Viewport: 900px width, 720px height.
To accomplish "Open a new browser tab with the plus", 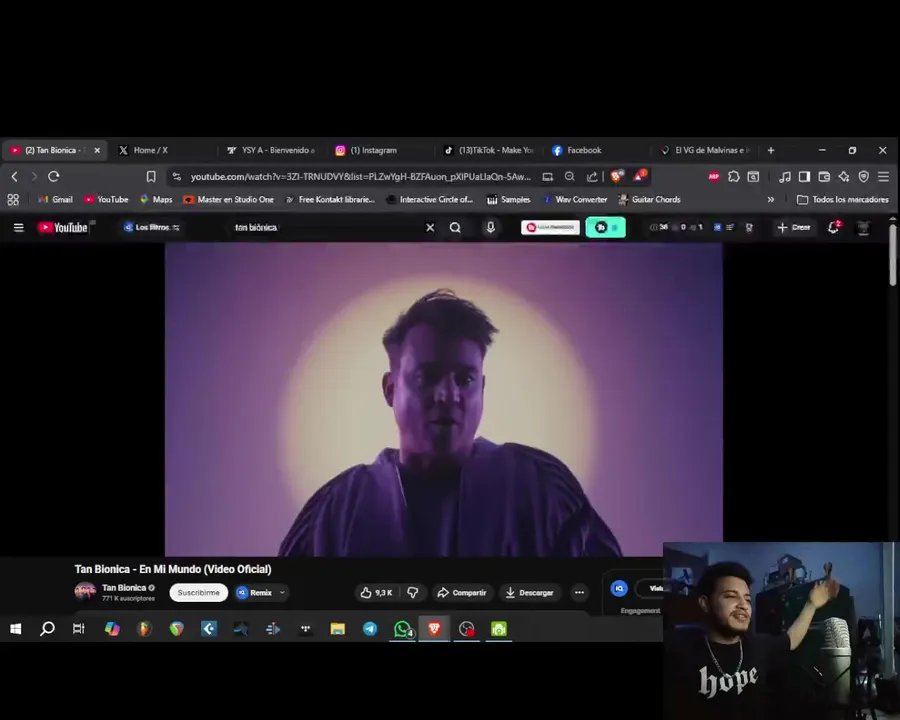I will tap(771, 150).
